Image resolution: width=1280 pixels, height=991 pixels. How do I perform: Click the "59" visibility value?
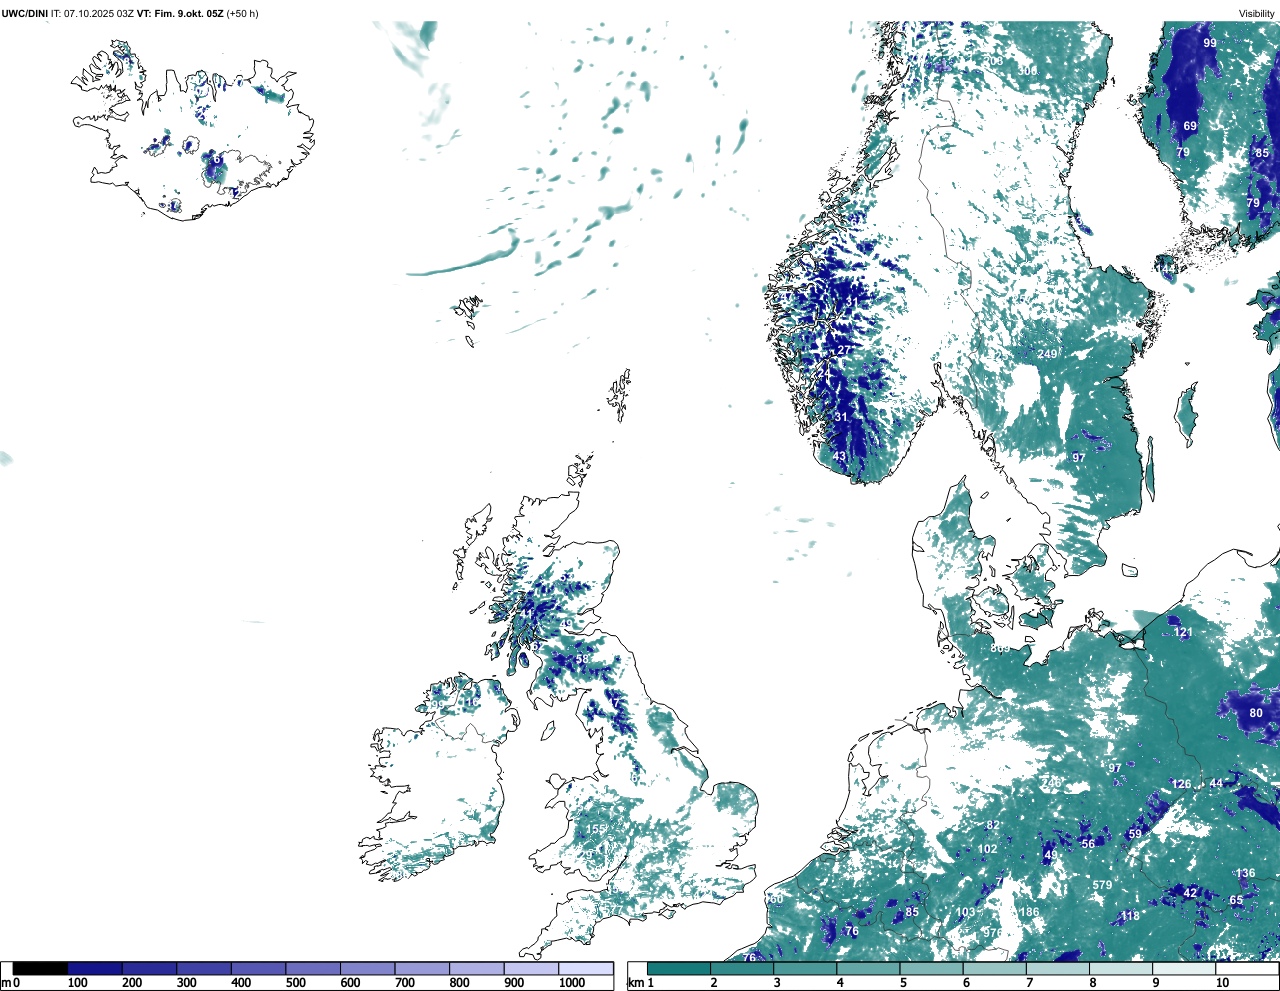pyautogui.click(x=1135, y=834)
